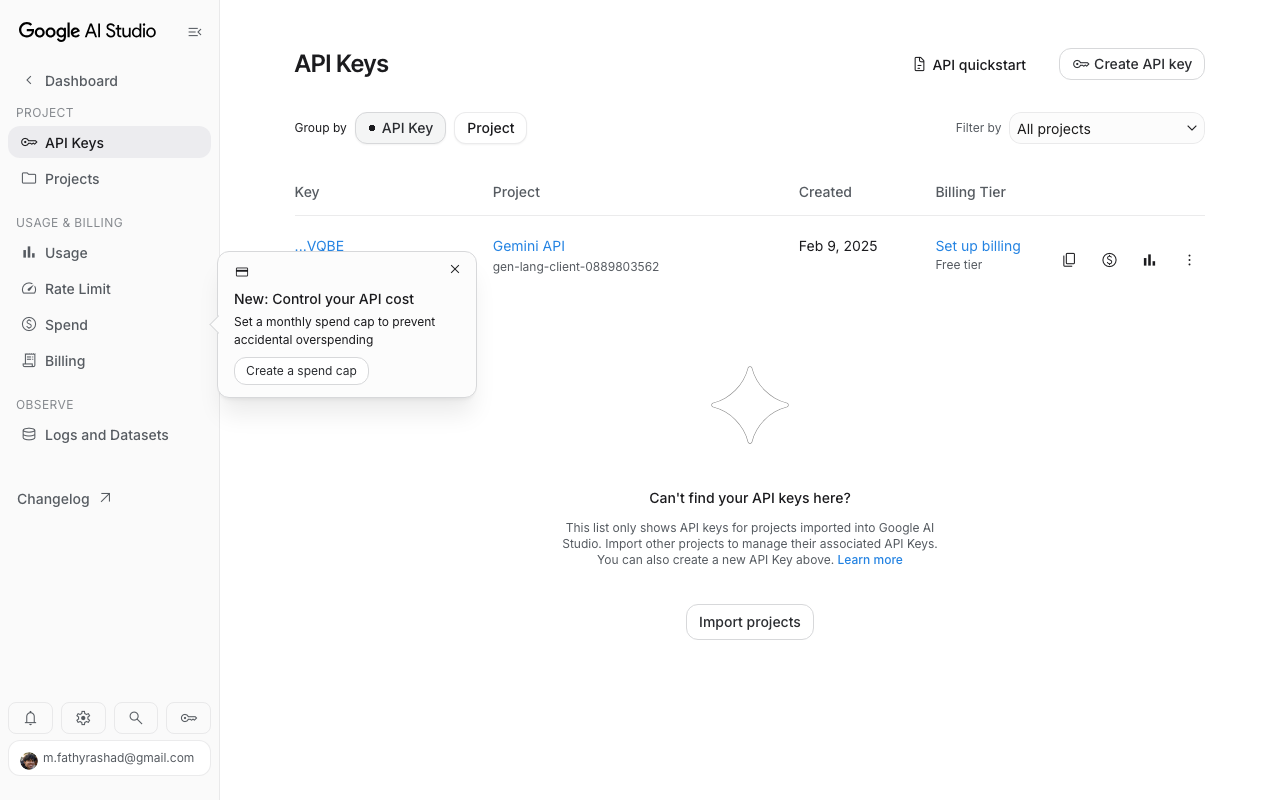
Task: Open more options menu for the VQBE key
Action: 1189,260
